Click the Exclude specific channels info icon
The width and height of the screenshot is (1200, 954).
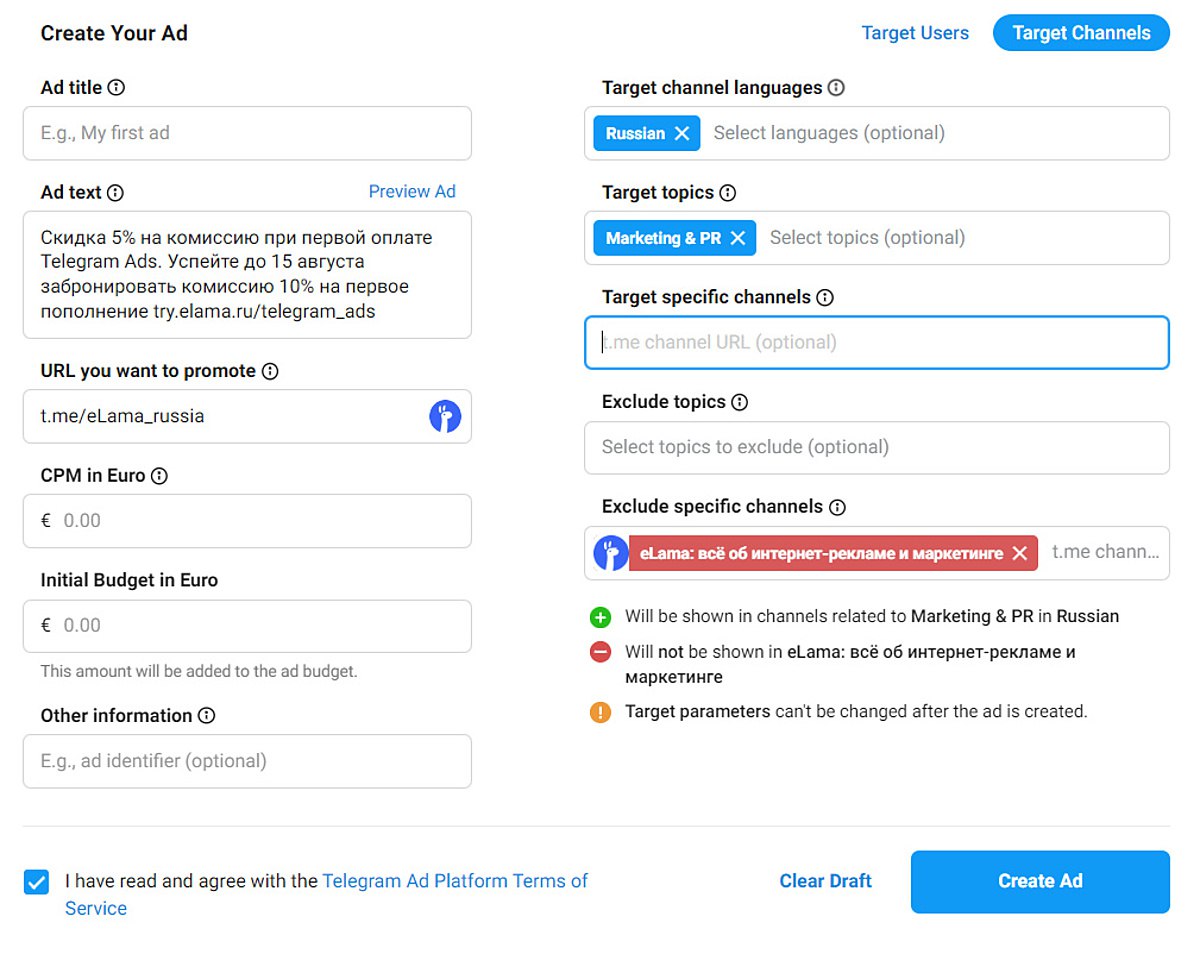click(838, 507)
